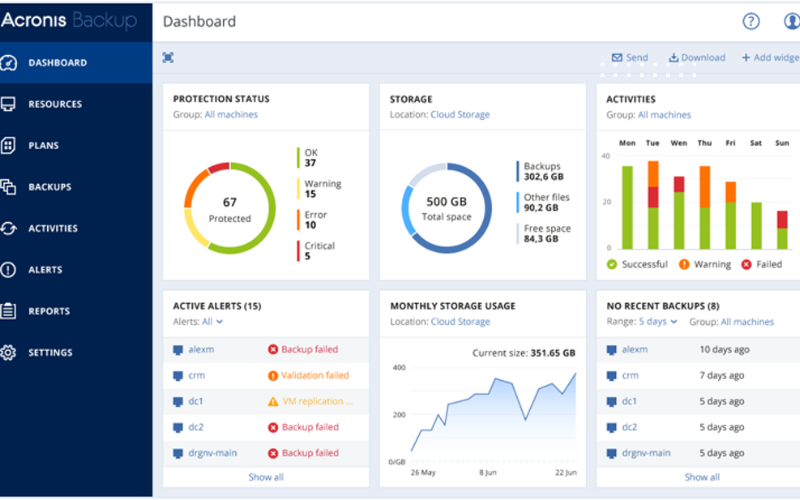The image size is (800, 500).
Task: Open alexm machine in Active Alerts list
Action: click(201, 349)
